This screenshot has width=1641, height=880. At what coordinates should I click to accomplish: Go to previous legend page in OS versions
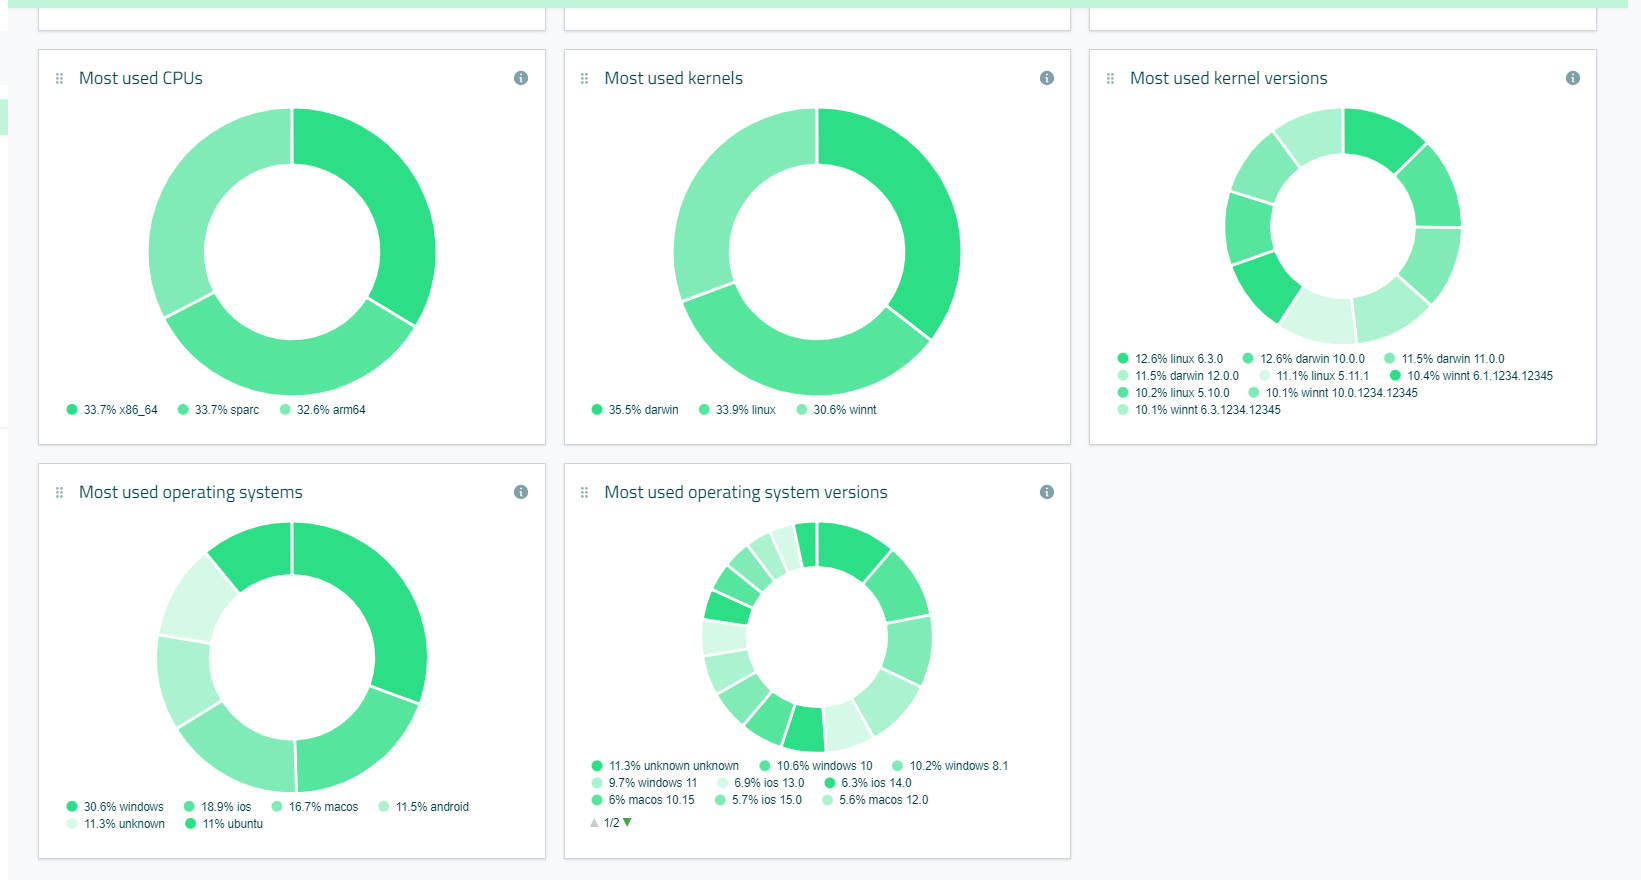(x=594, y=823)
